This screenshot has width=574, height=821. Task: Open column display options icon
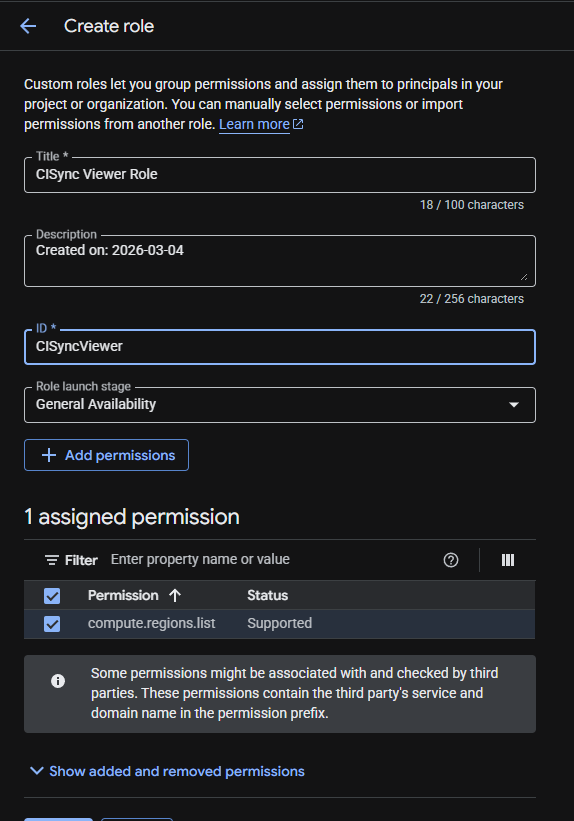point(507,560)
